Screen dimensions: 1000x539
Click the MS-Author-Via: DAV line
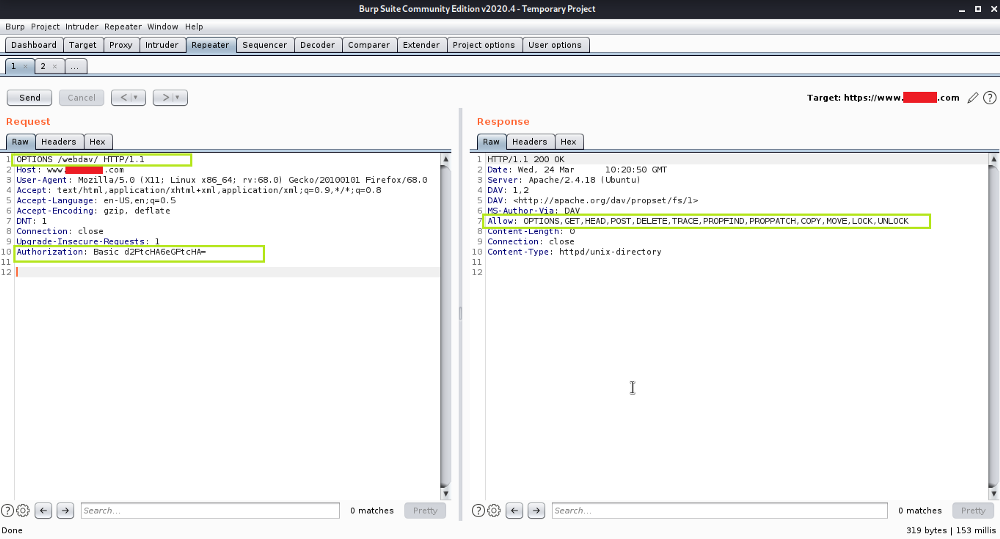pyautogui.click(x=533, y=210)
